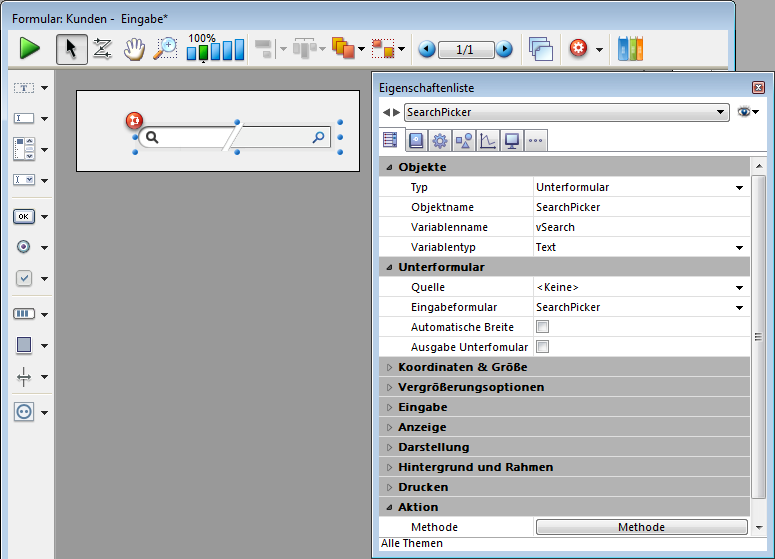Image resolution: width=775 pixels, height=559 pixels.
Task: Open the Typ dropdown showing Unterformular
Action: coord(739,187)
